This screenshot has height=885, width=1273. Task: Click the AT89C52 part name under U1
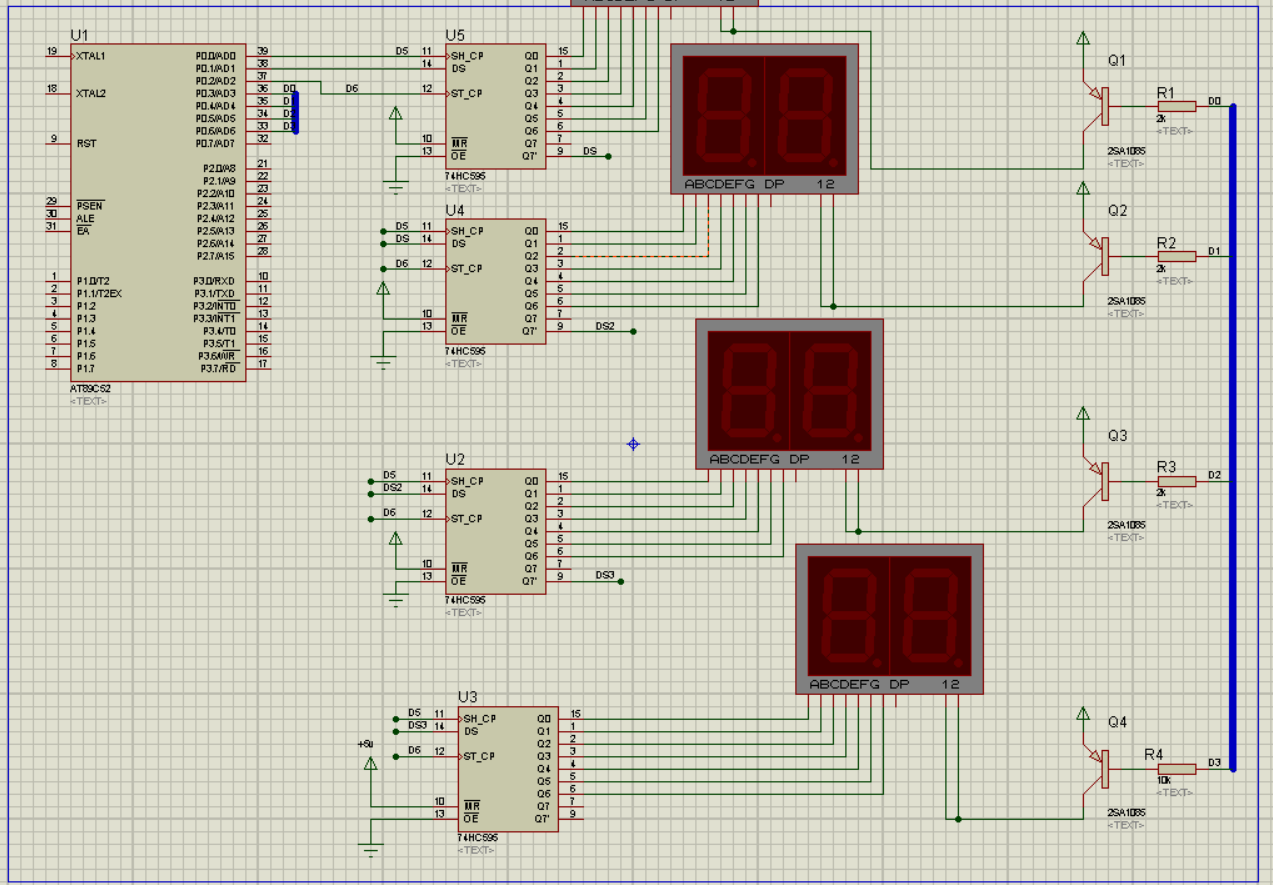(x=92, y=388)
